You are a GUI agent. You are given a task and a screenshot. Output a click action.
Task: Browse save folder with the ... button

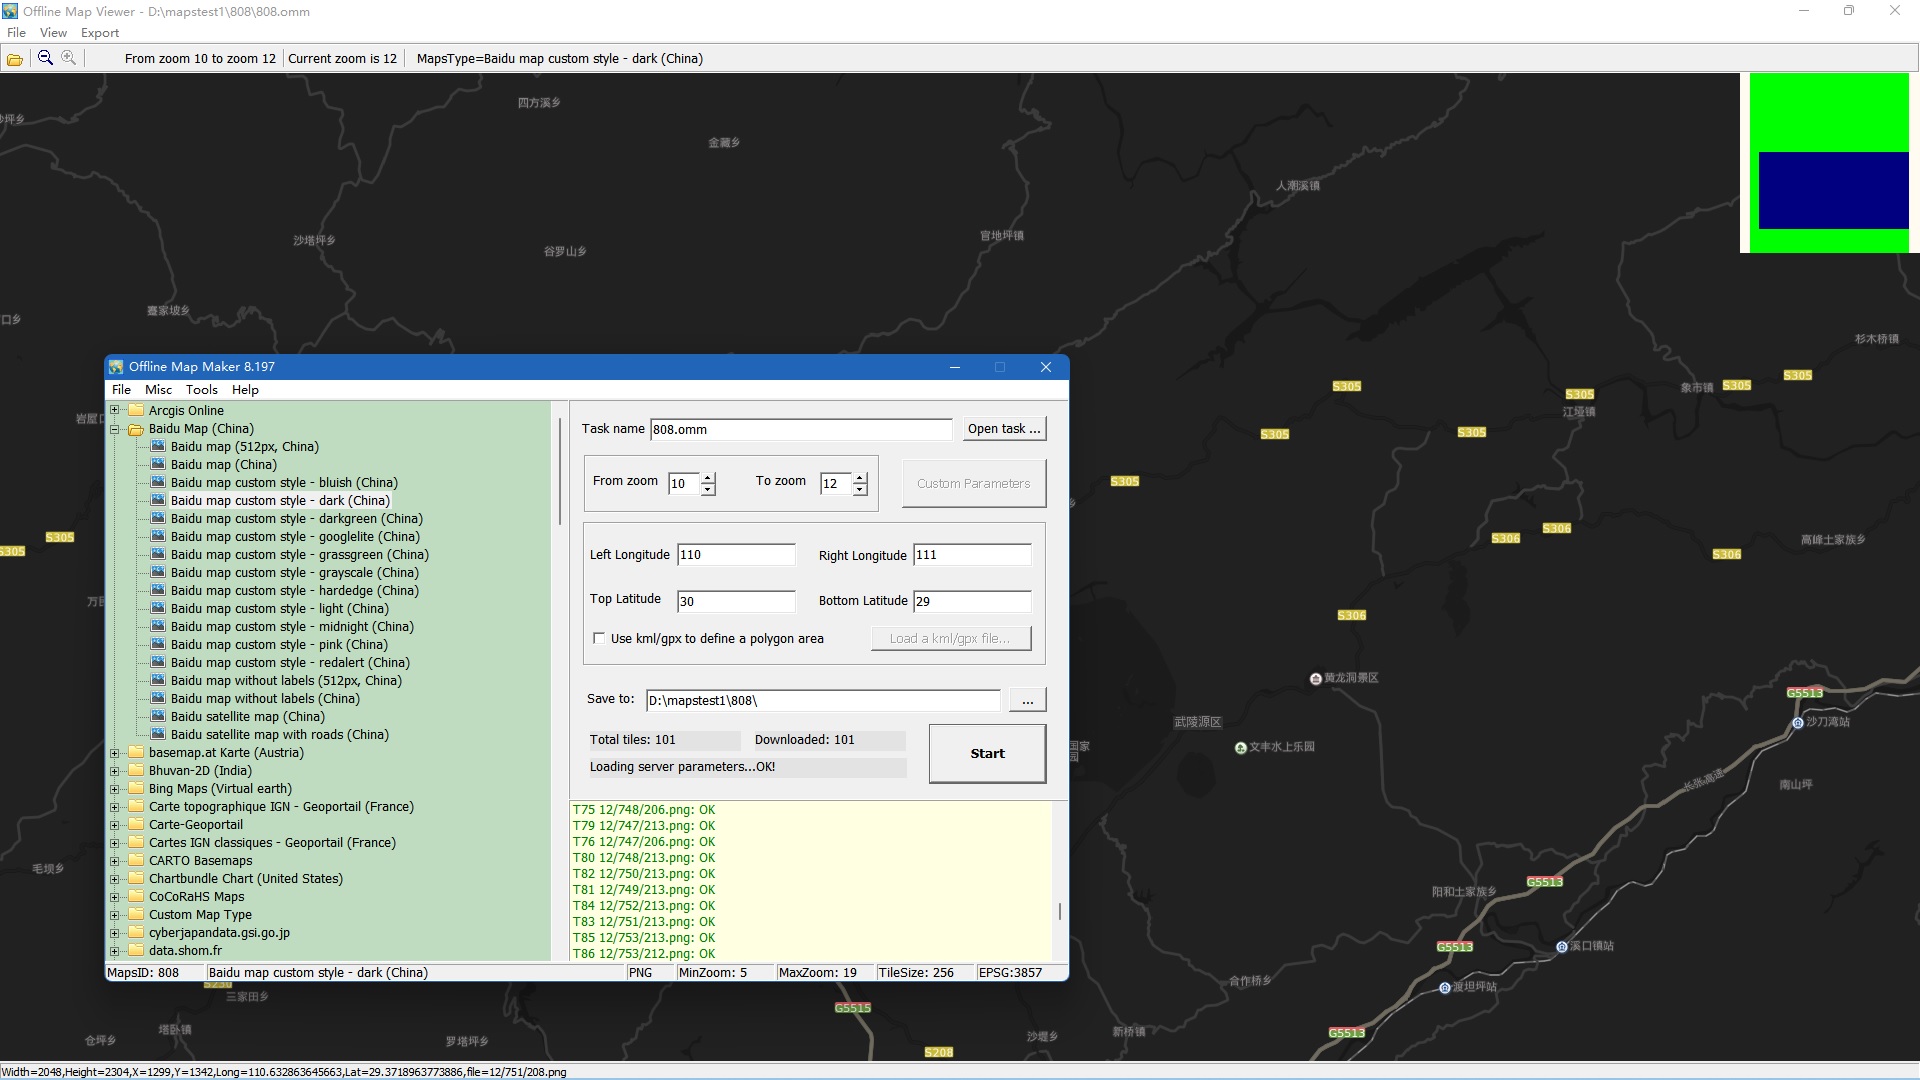click(1027, 700)
